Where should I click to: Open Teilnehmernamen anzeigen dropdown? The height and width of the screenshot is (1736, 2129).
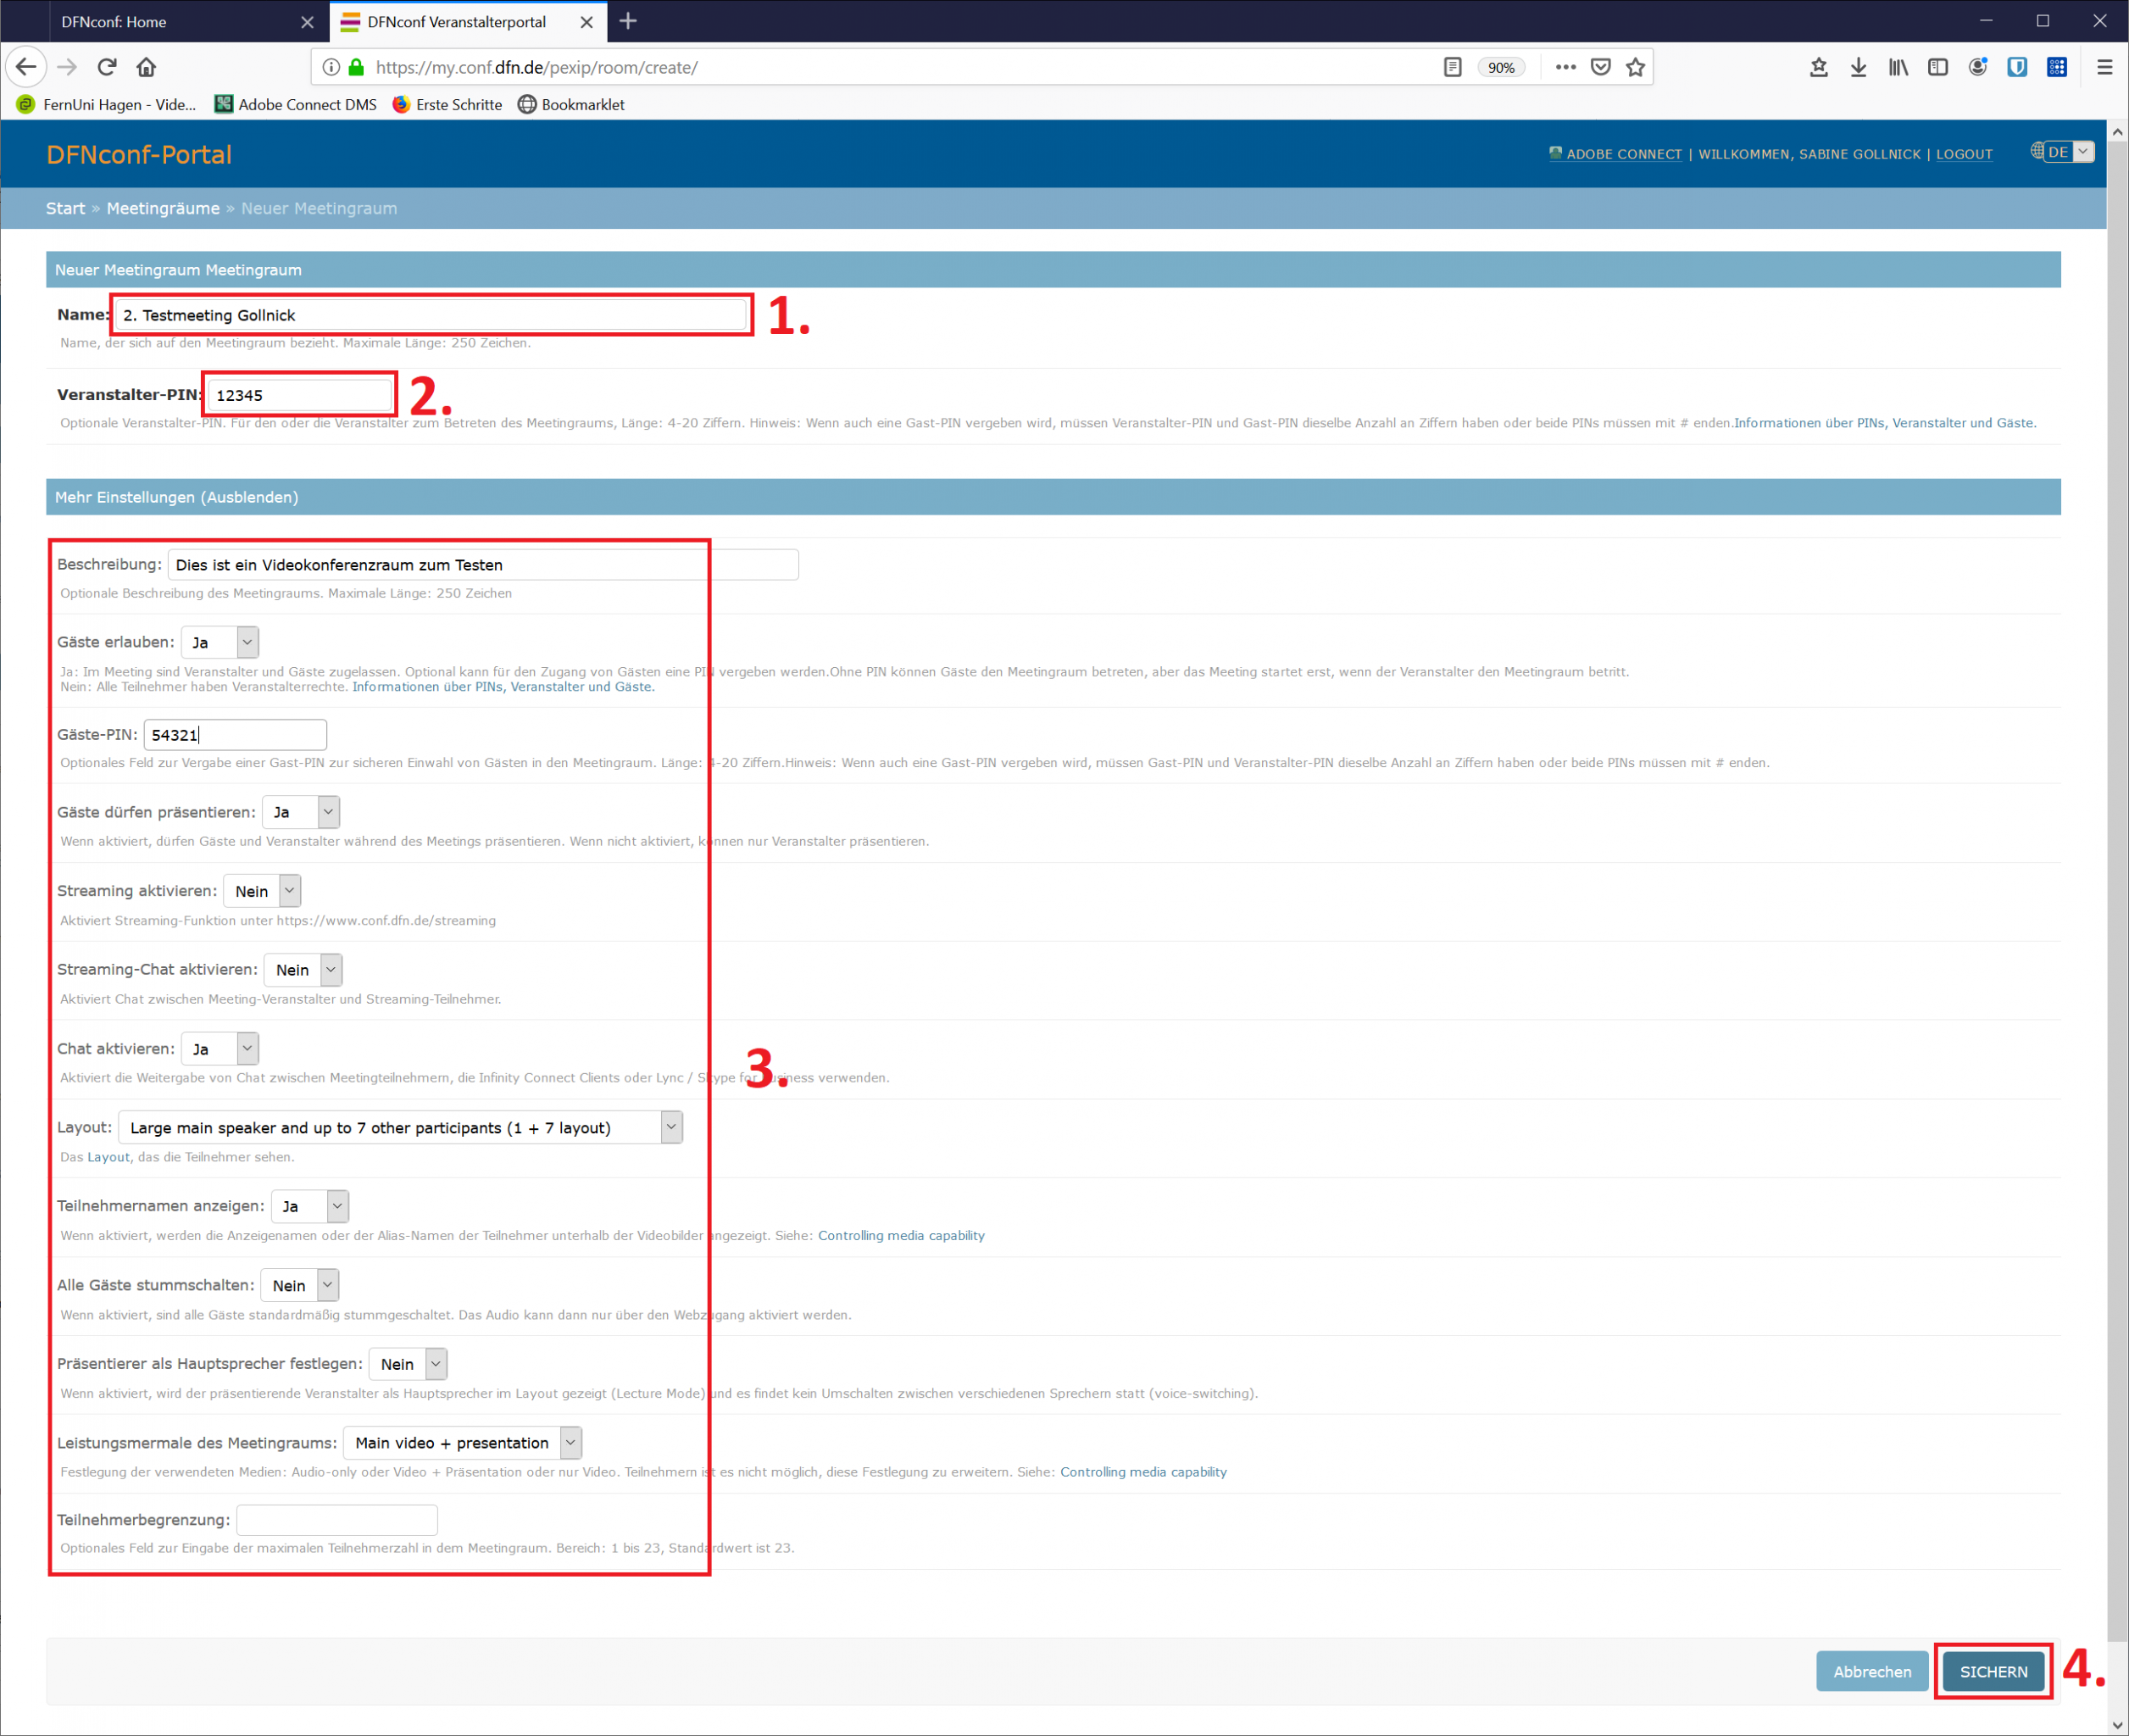point(310,1206)
